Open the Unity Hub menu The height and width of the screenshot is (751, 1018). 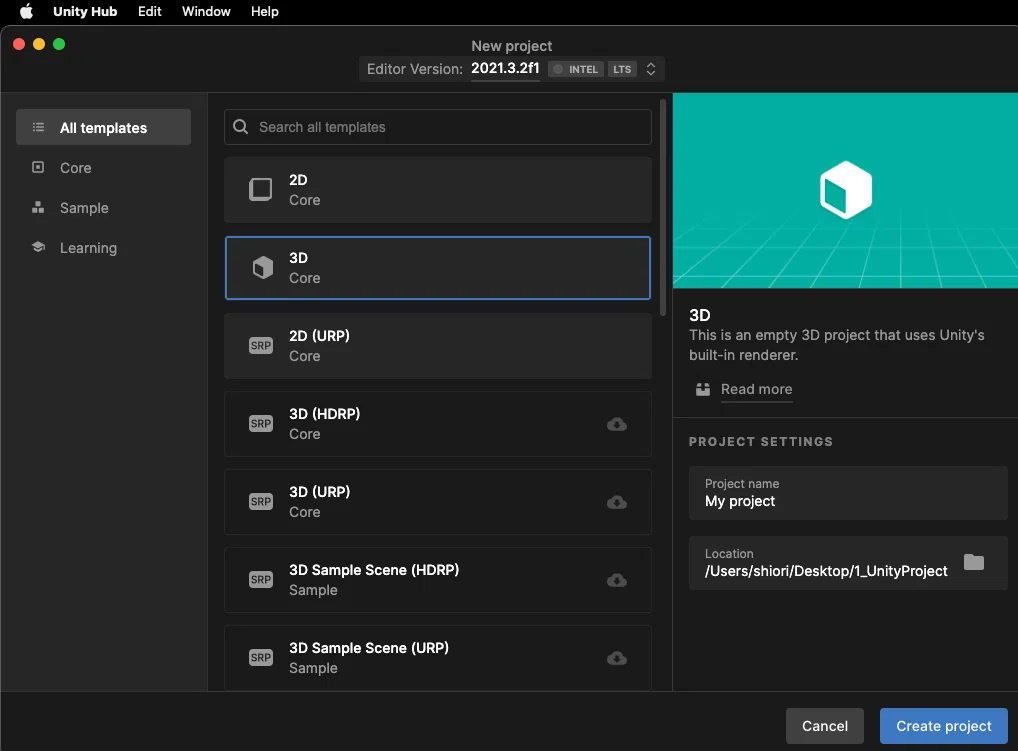[x=85, y=12]
